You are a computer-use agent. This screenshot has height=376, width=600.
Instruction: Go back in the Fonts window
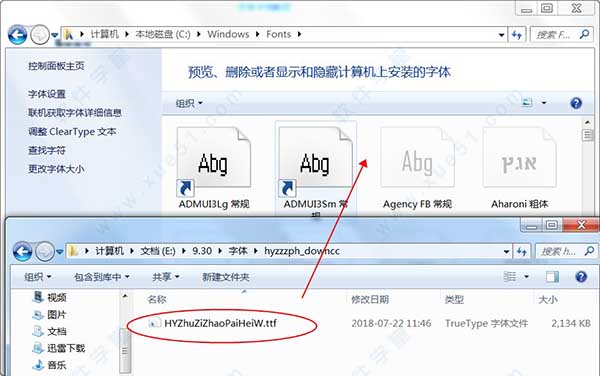coord(17,35)
